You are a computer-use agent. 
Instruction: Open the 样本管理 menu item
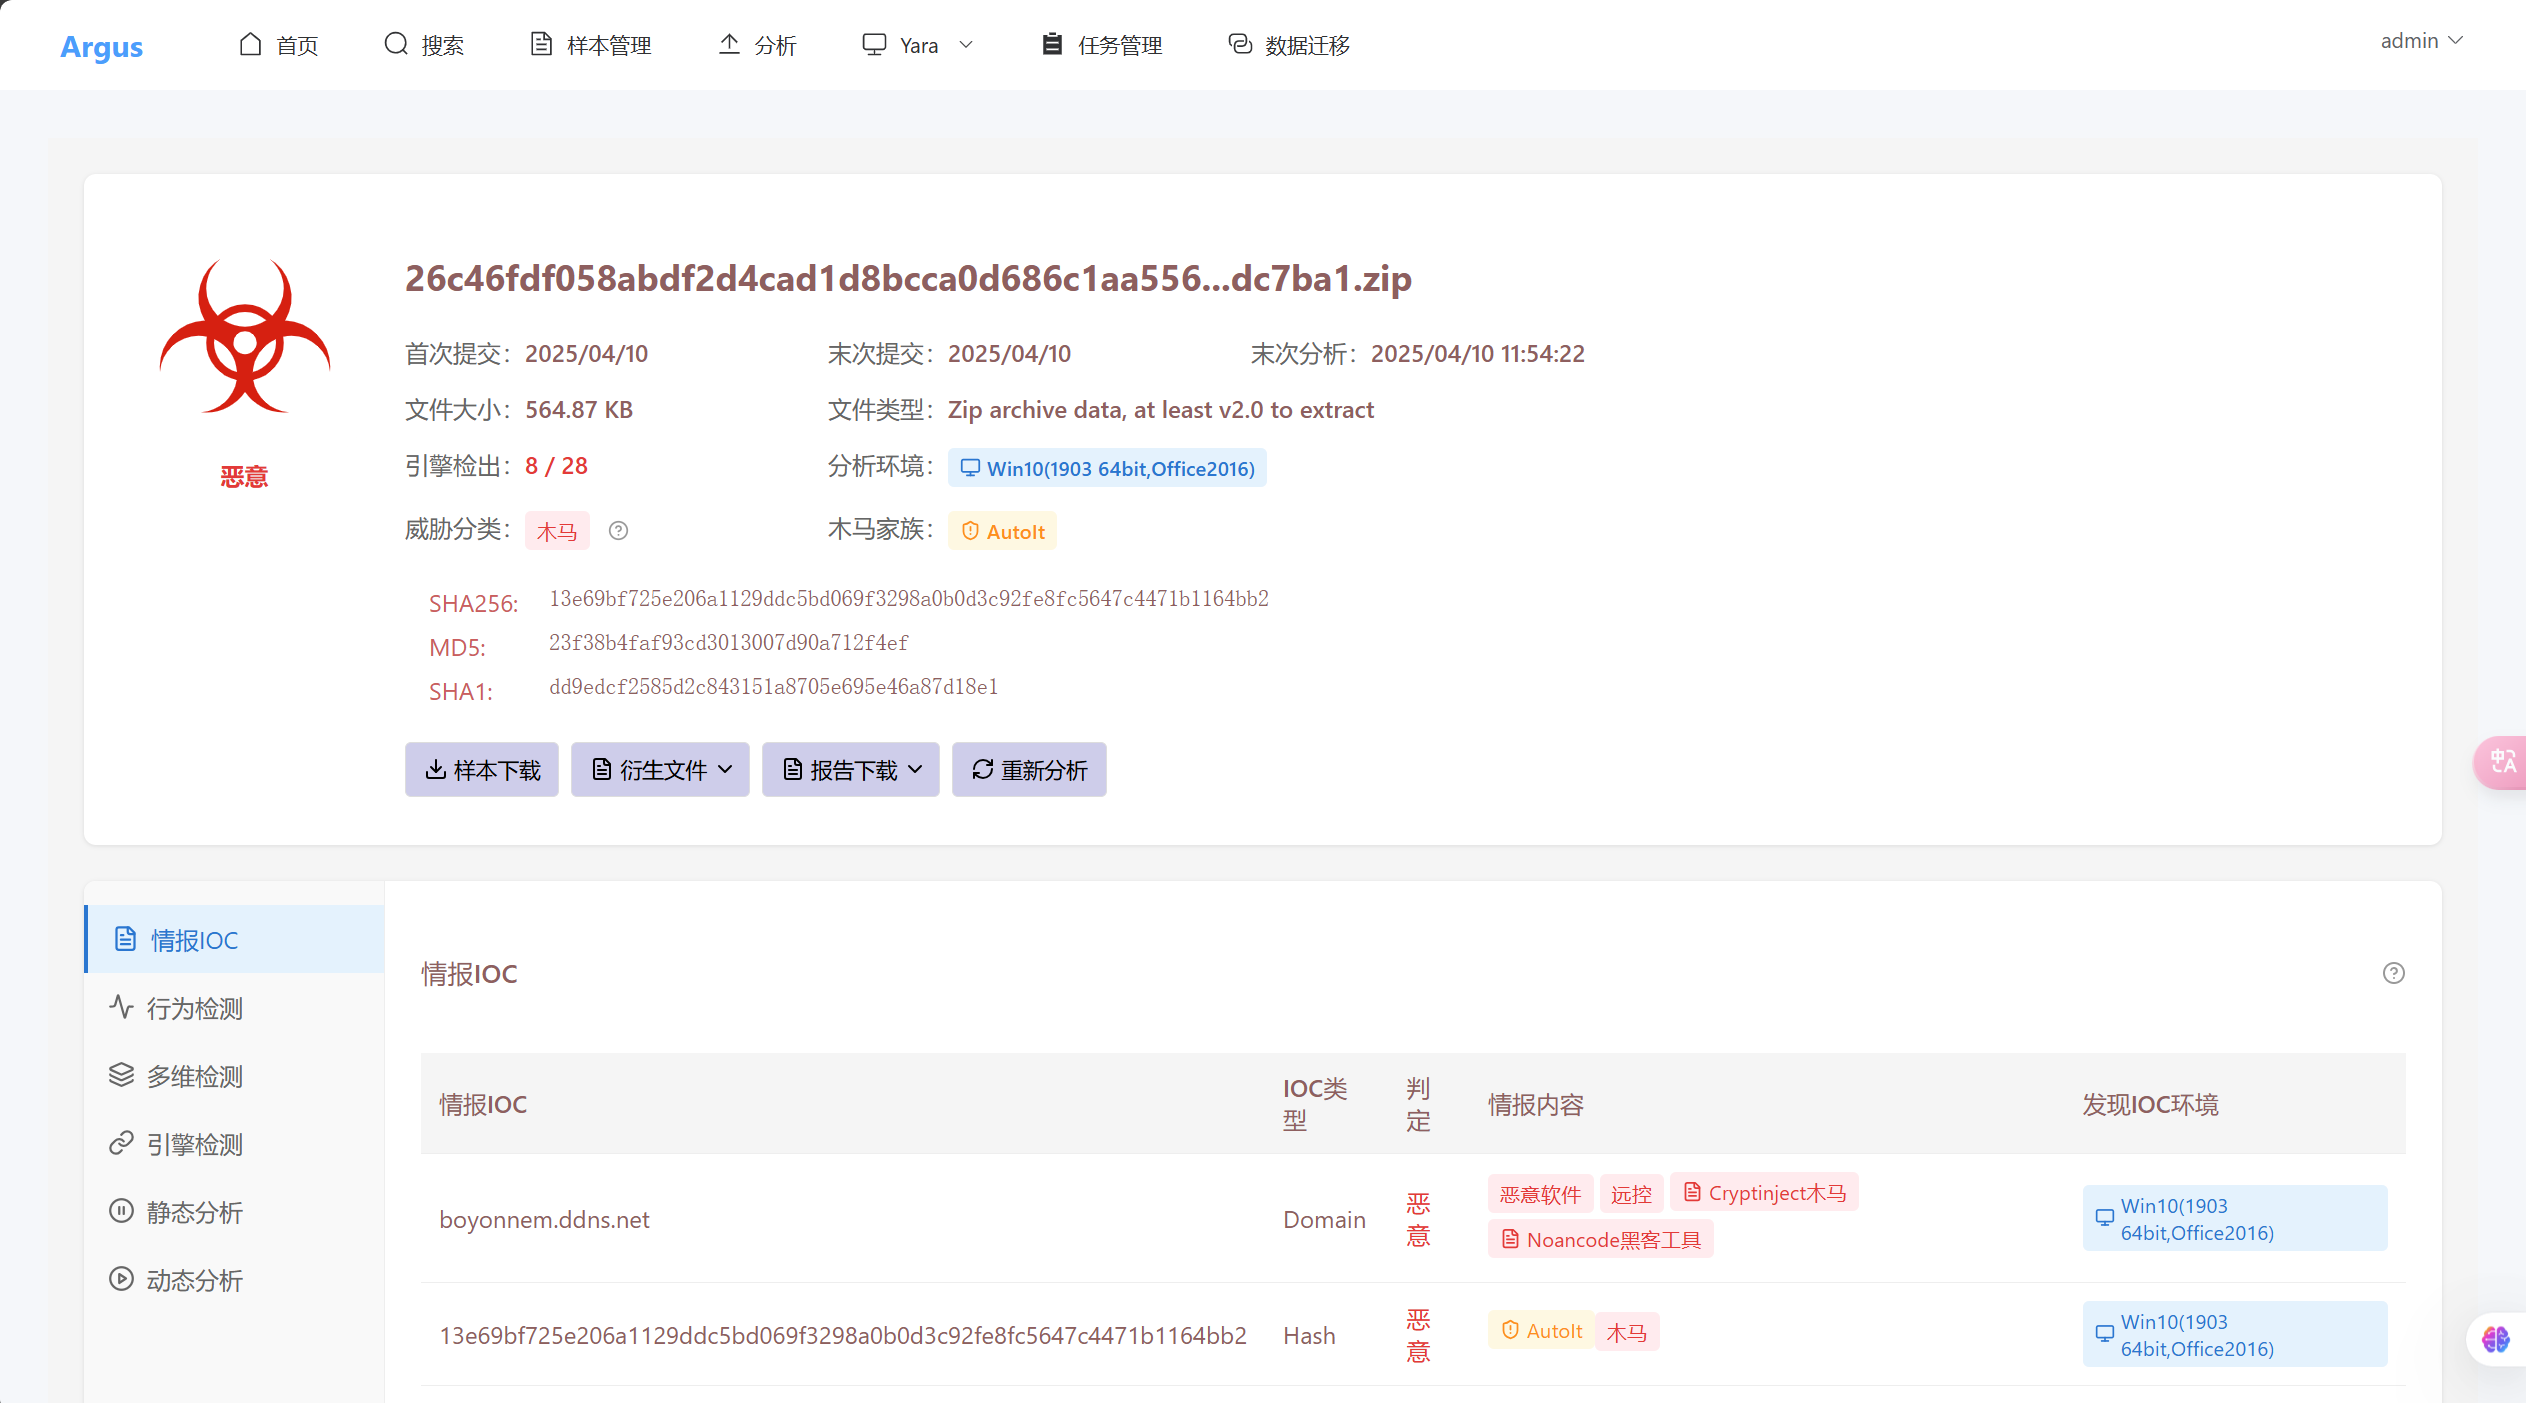pyautogui.click(x=590, y=45)
